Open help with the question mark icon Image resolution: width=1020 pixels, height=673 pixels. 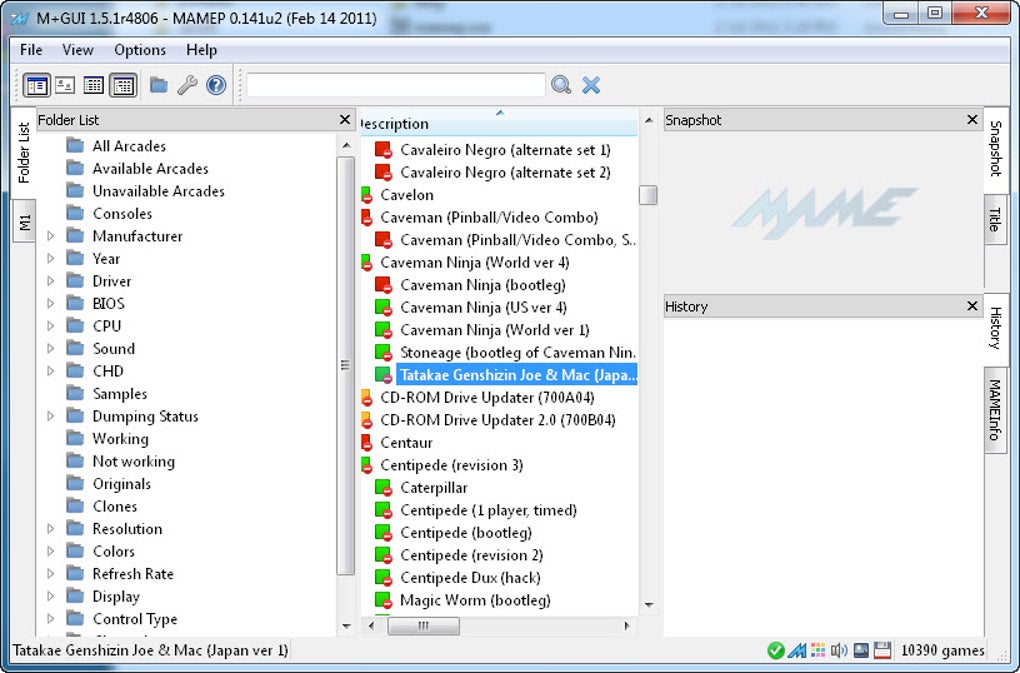(216, 85)
